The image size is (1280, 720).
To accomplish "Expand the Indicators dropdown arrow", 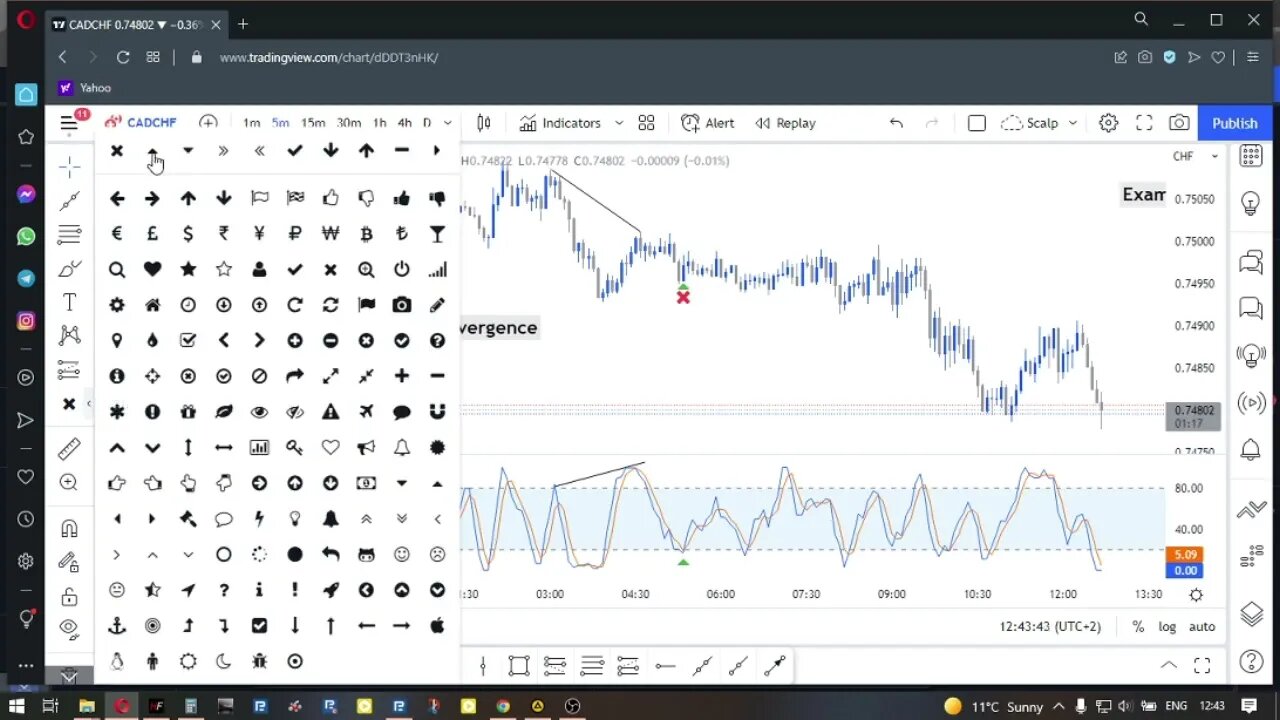I will 619,123.
